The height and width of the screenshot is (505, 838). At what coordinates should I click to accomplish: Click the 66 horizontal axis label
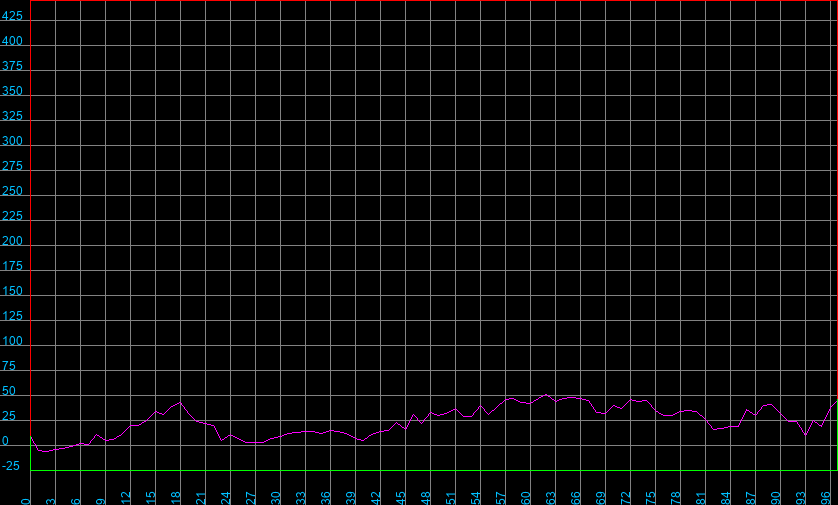point(576,498)
